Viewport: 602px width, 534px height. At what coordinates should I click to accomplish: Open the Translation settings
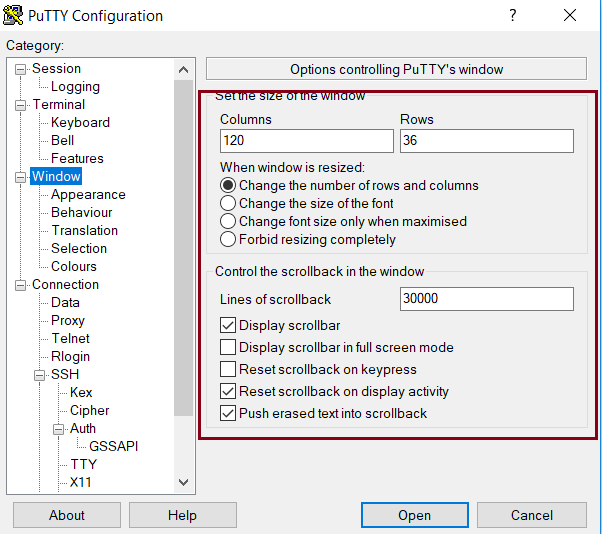click(x=84, y=230)
